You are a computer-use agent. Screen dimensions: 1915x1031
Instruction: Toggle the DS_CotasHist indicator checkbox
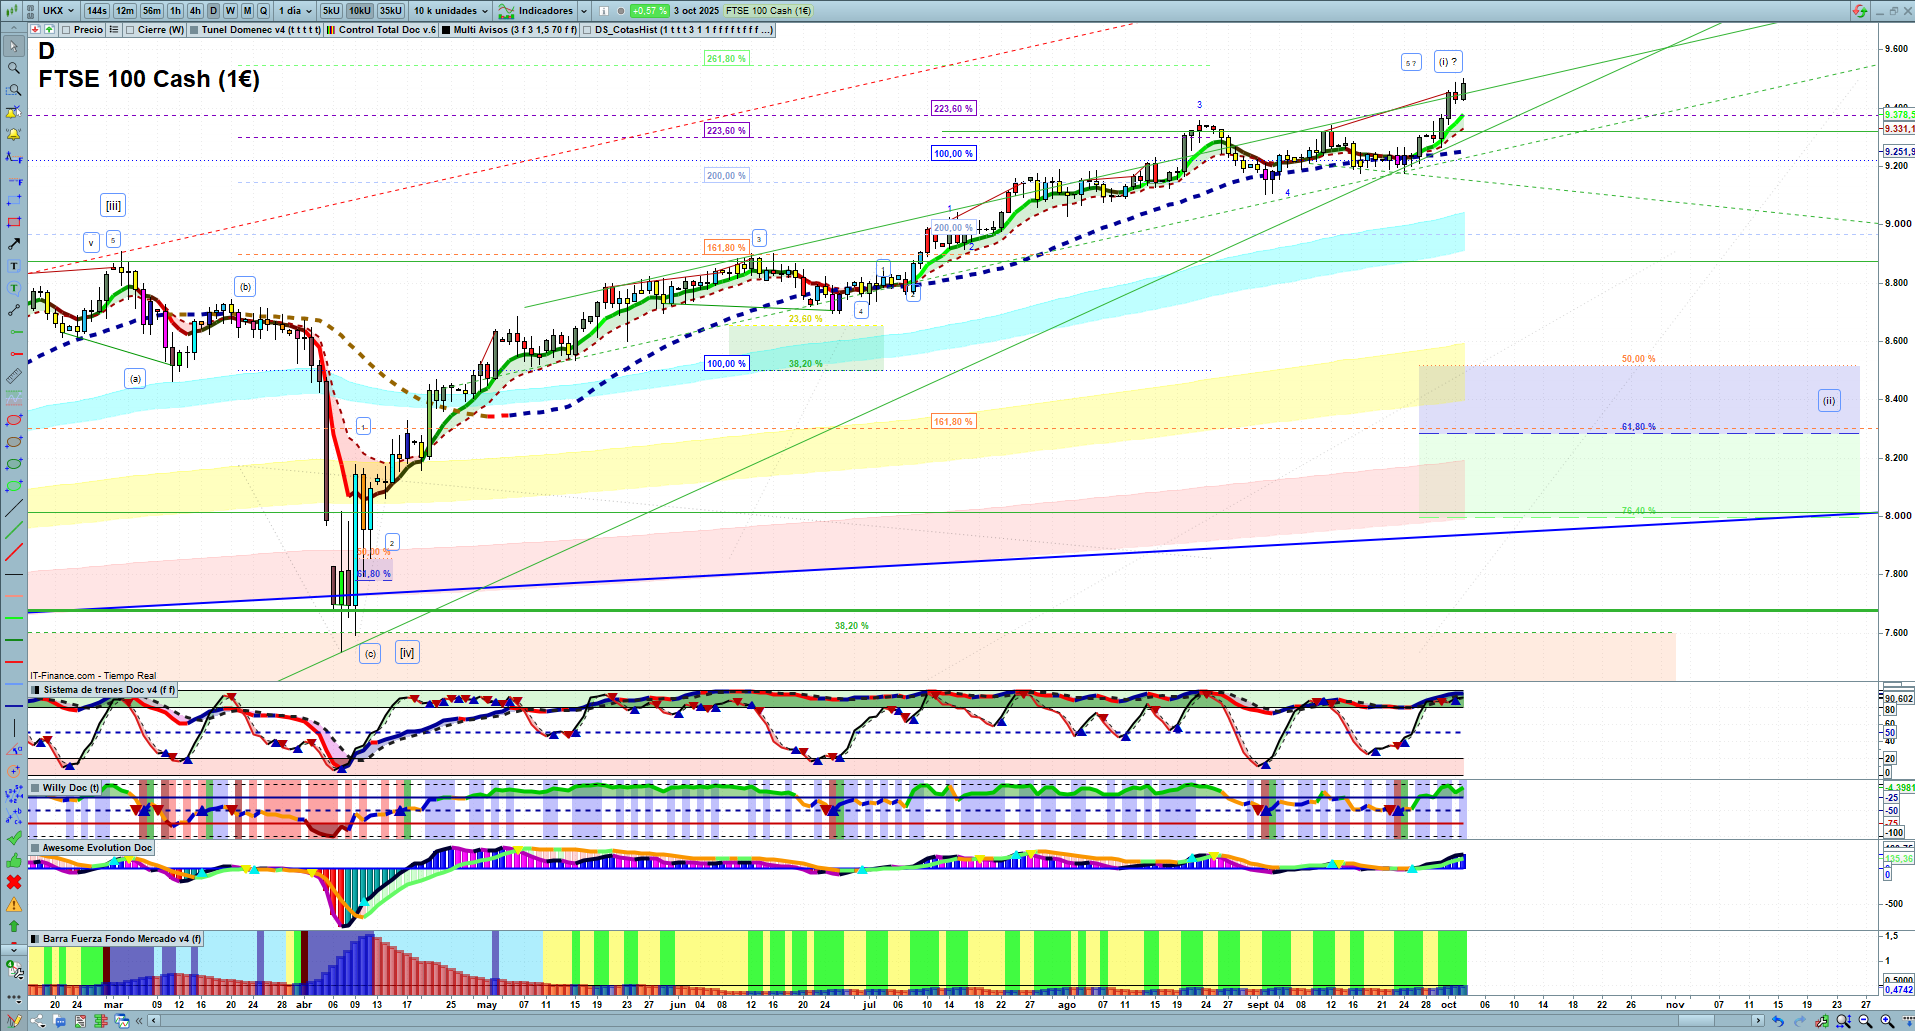(588, 30)
